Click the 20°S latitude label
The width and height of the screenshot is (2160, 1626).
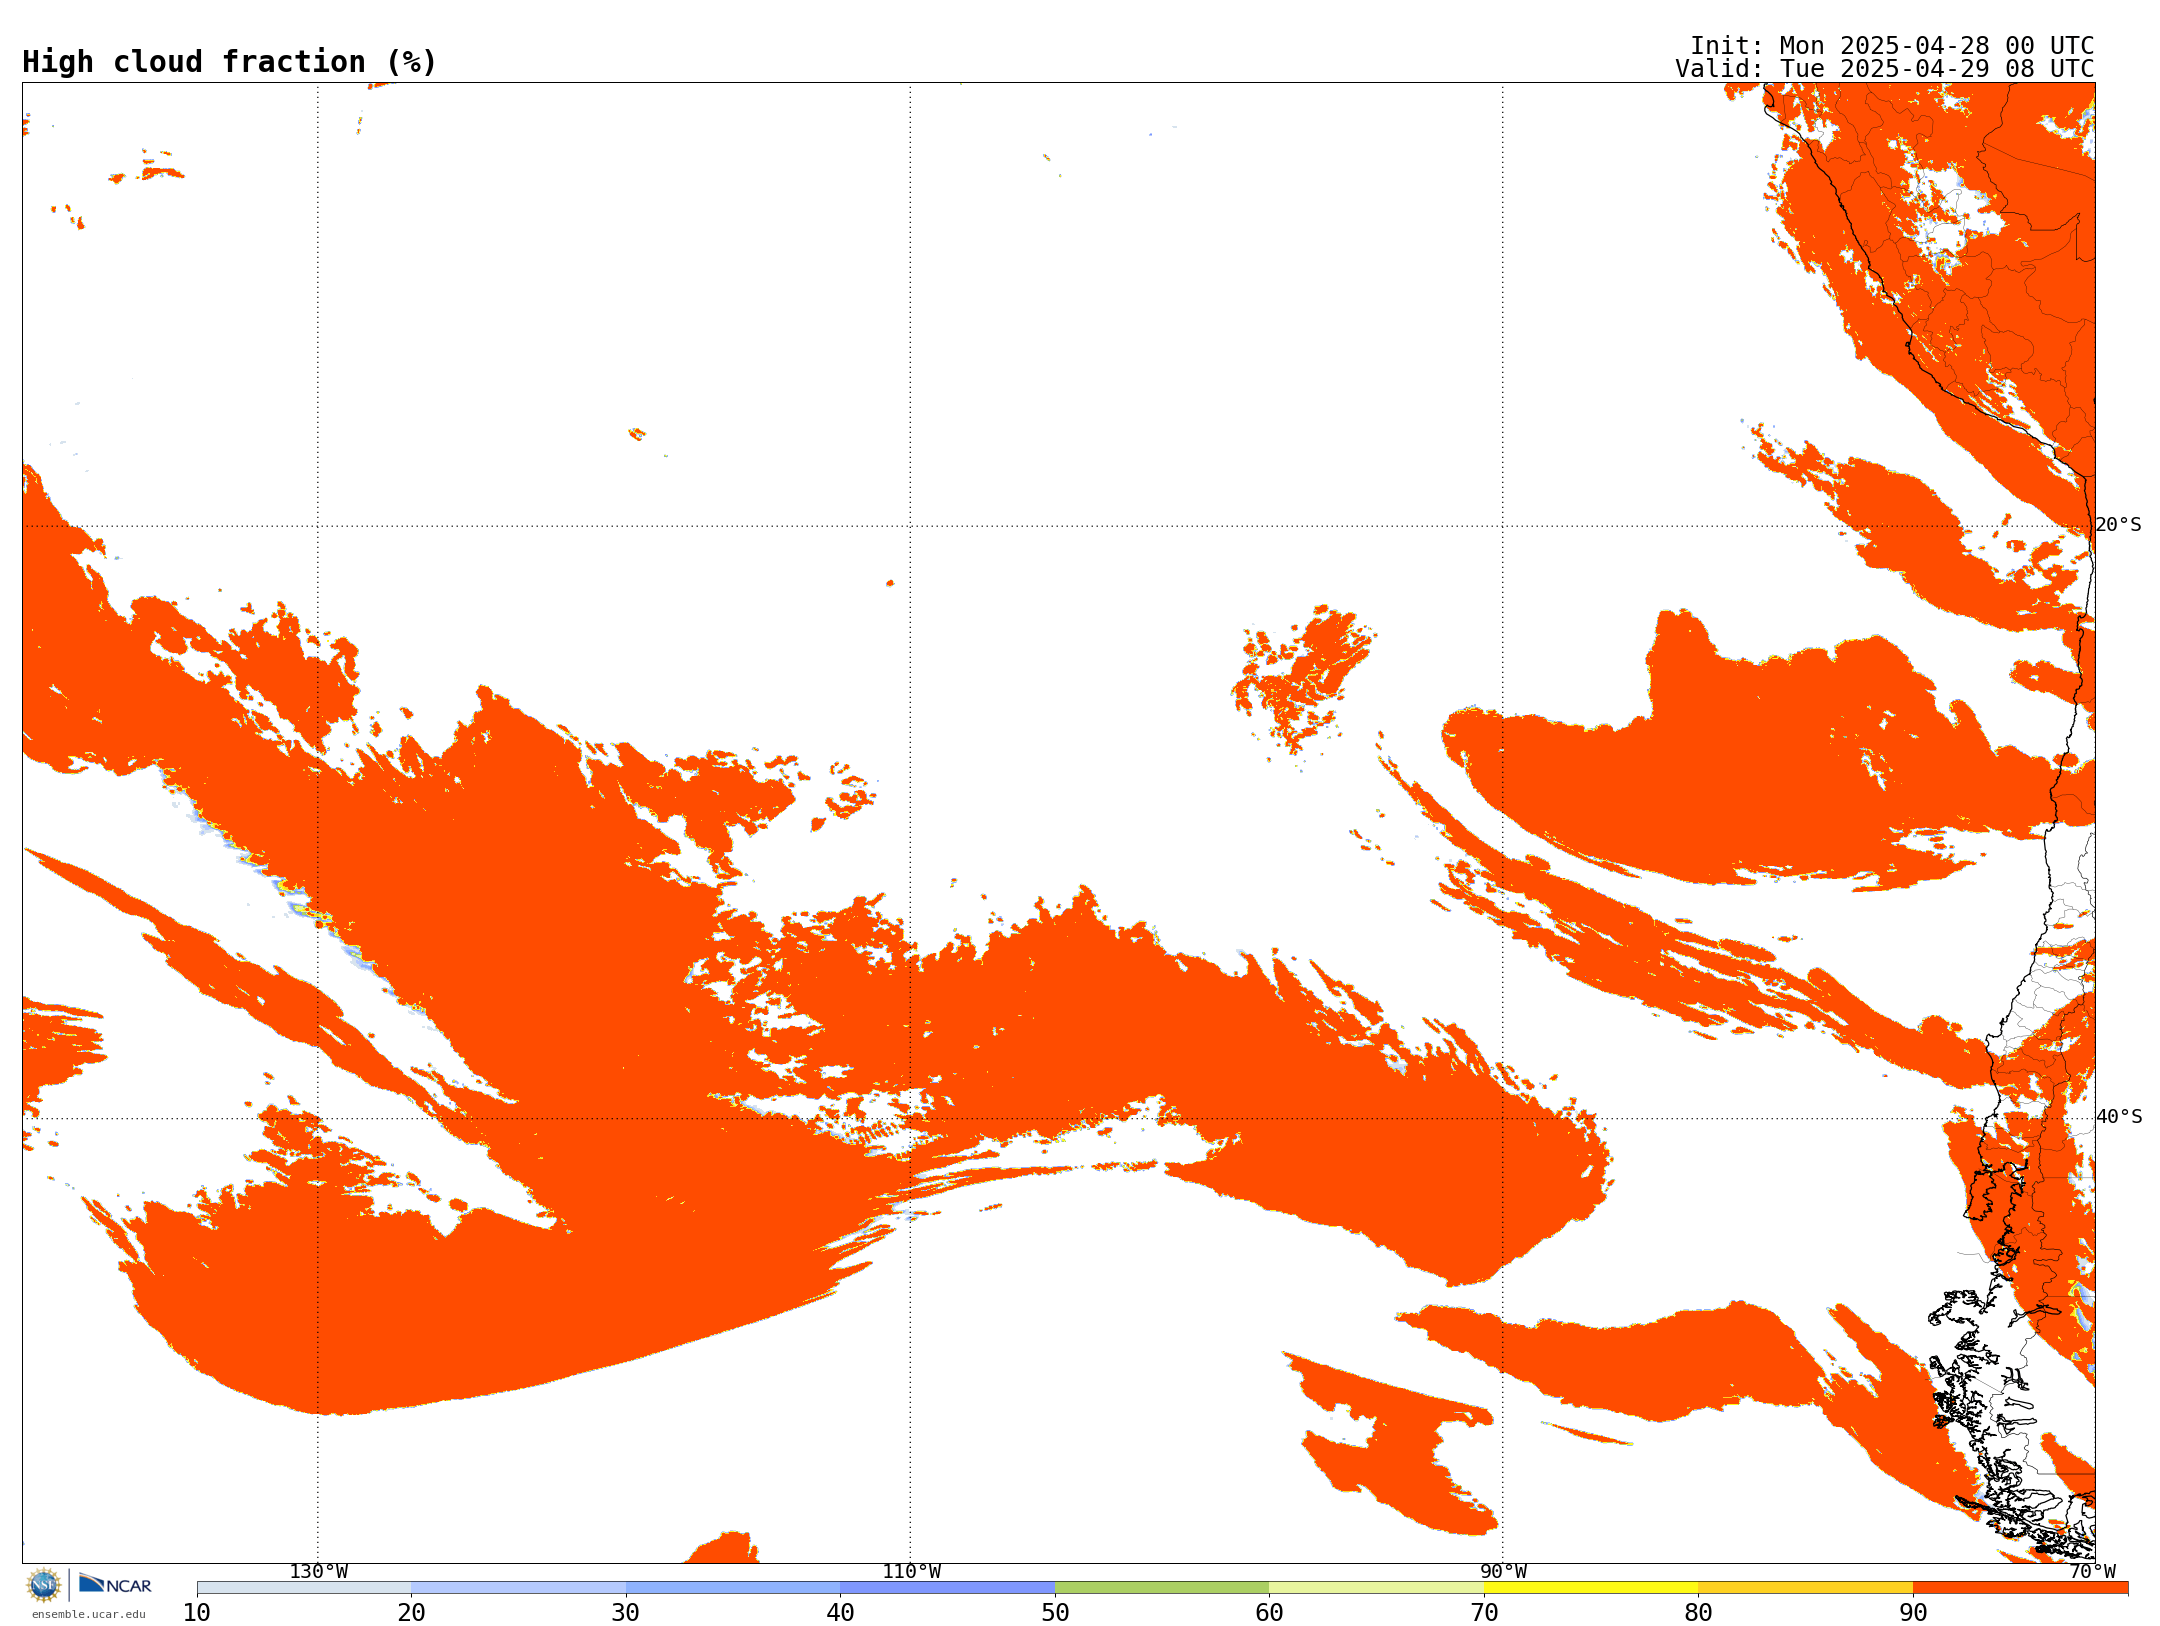(x=2119, y=525)
